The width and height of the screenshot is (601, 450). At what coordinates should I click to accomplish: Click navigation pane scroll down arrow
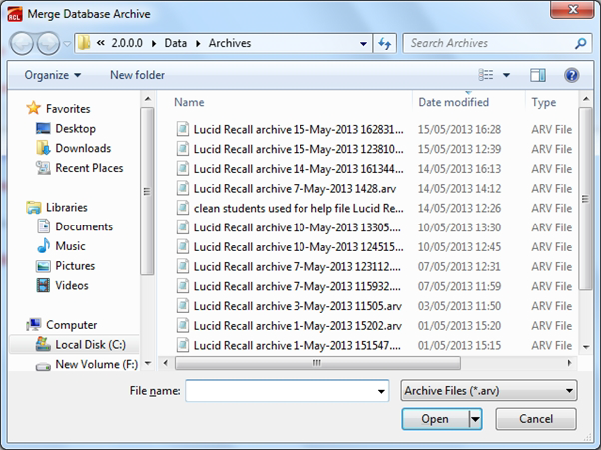[x=148, y=363]
